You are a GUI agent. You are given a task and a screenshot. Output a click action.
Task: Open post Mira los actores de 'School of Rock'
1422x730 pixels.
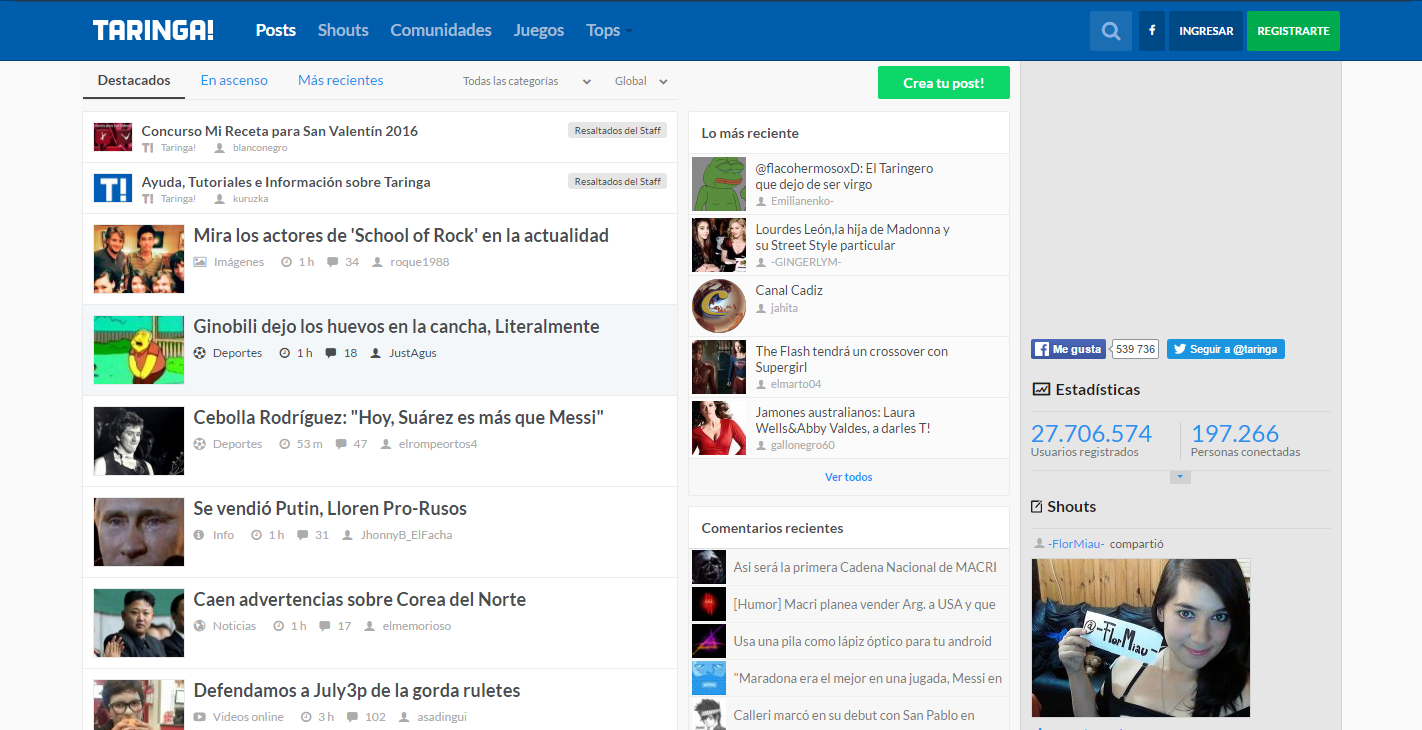(x=401, y=236)
